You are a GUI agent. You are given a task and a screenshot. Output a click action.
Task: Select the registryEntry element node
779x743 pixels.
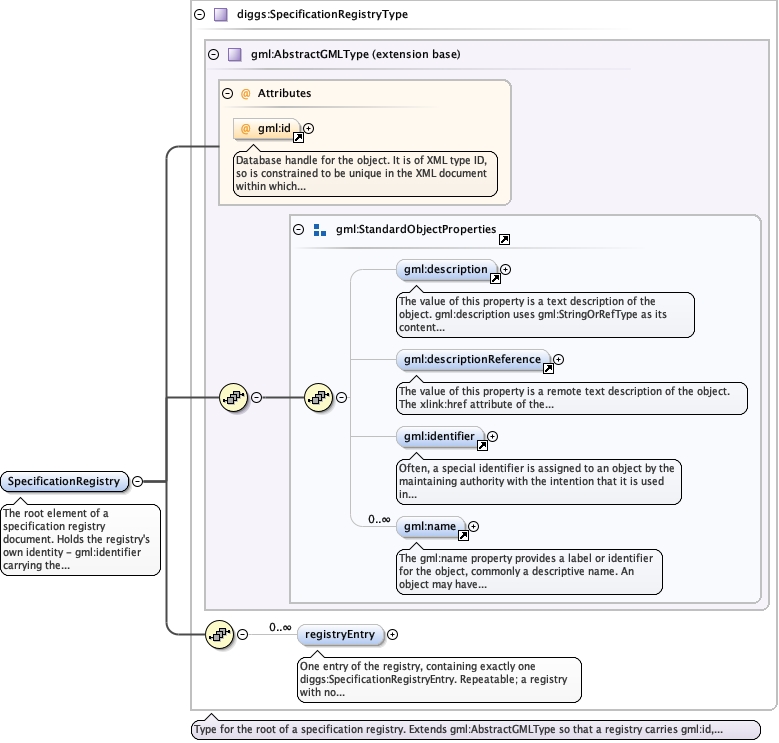[x=340, y=634]
